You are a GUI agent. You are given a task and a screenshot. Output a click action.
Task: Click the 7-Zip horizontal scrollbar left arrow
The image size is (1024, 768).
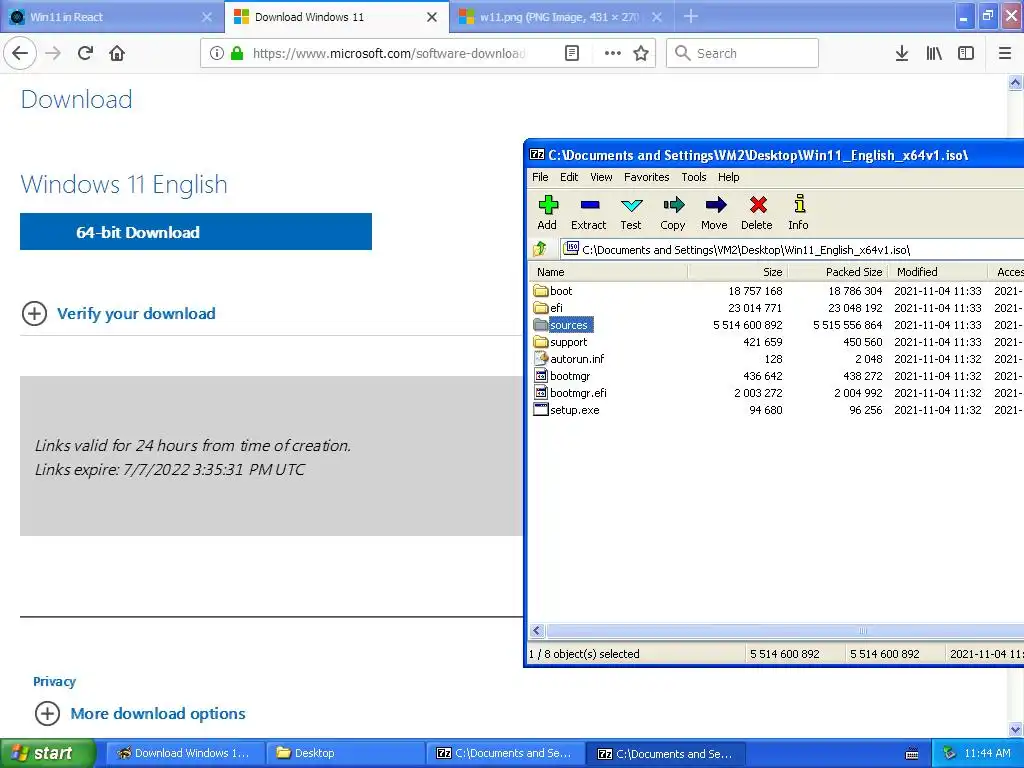tap(537, 630)
